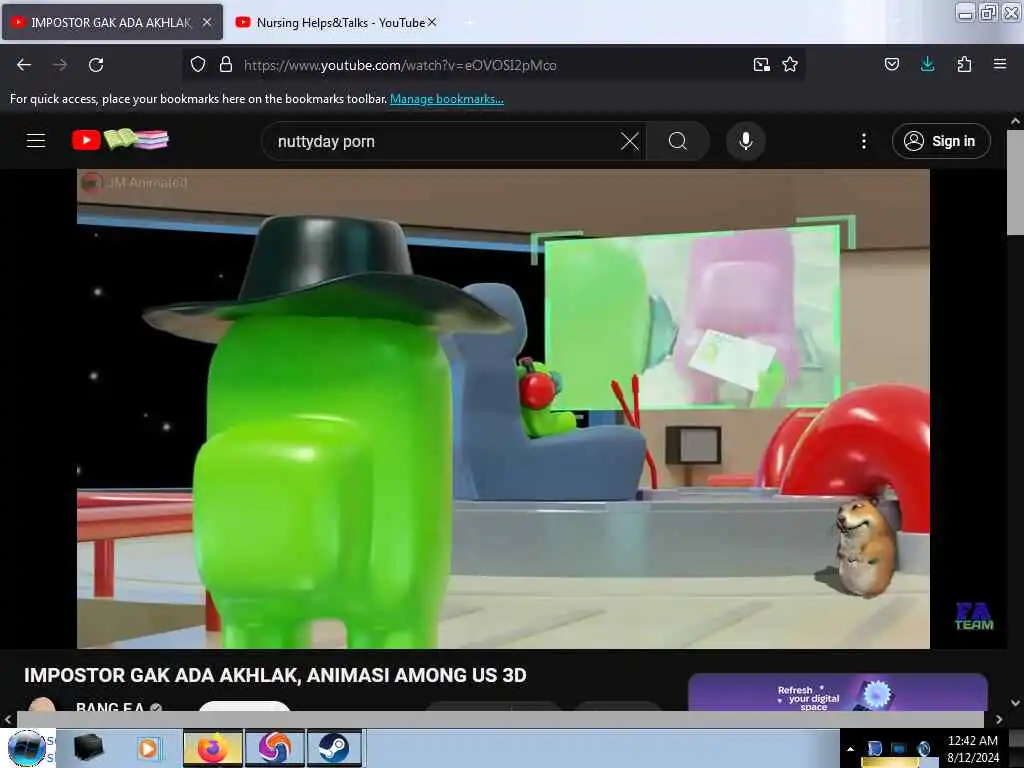This screenshot has width=1024, height=768.
Task: View site security padlock info
Action: click(x=226, y=65)
